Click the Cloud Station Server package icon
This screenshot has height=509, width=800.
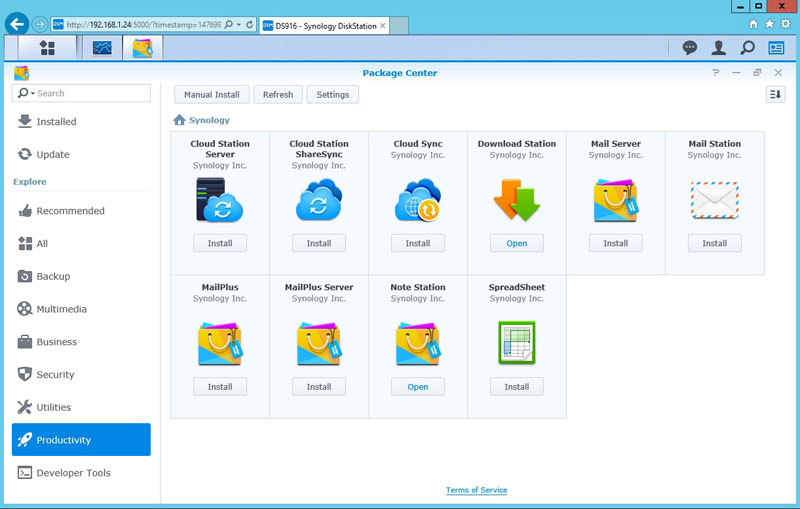(x=220, y=199)
